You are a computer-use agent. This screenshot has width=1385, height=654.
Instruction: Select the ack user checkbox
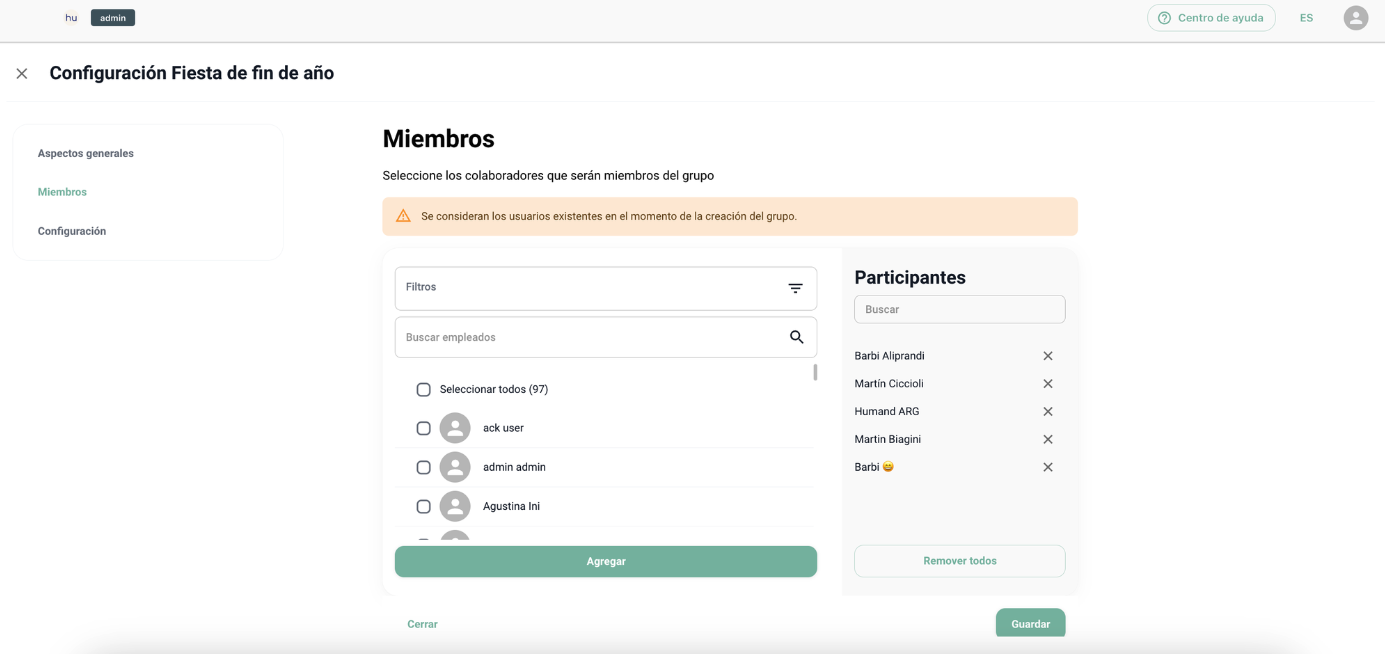(x=424, y=428)
